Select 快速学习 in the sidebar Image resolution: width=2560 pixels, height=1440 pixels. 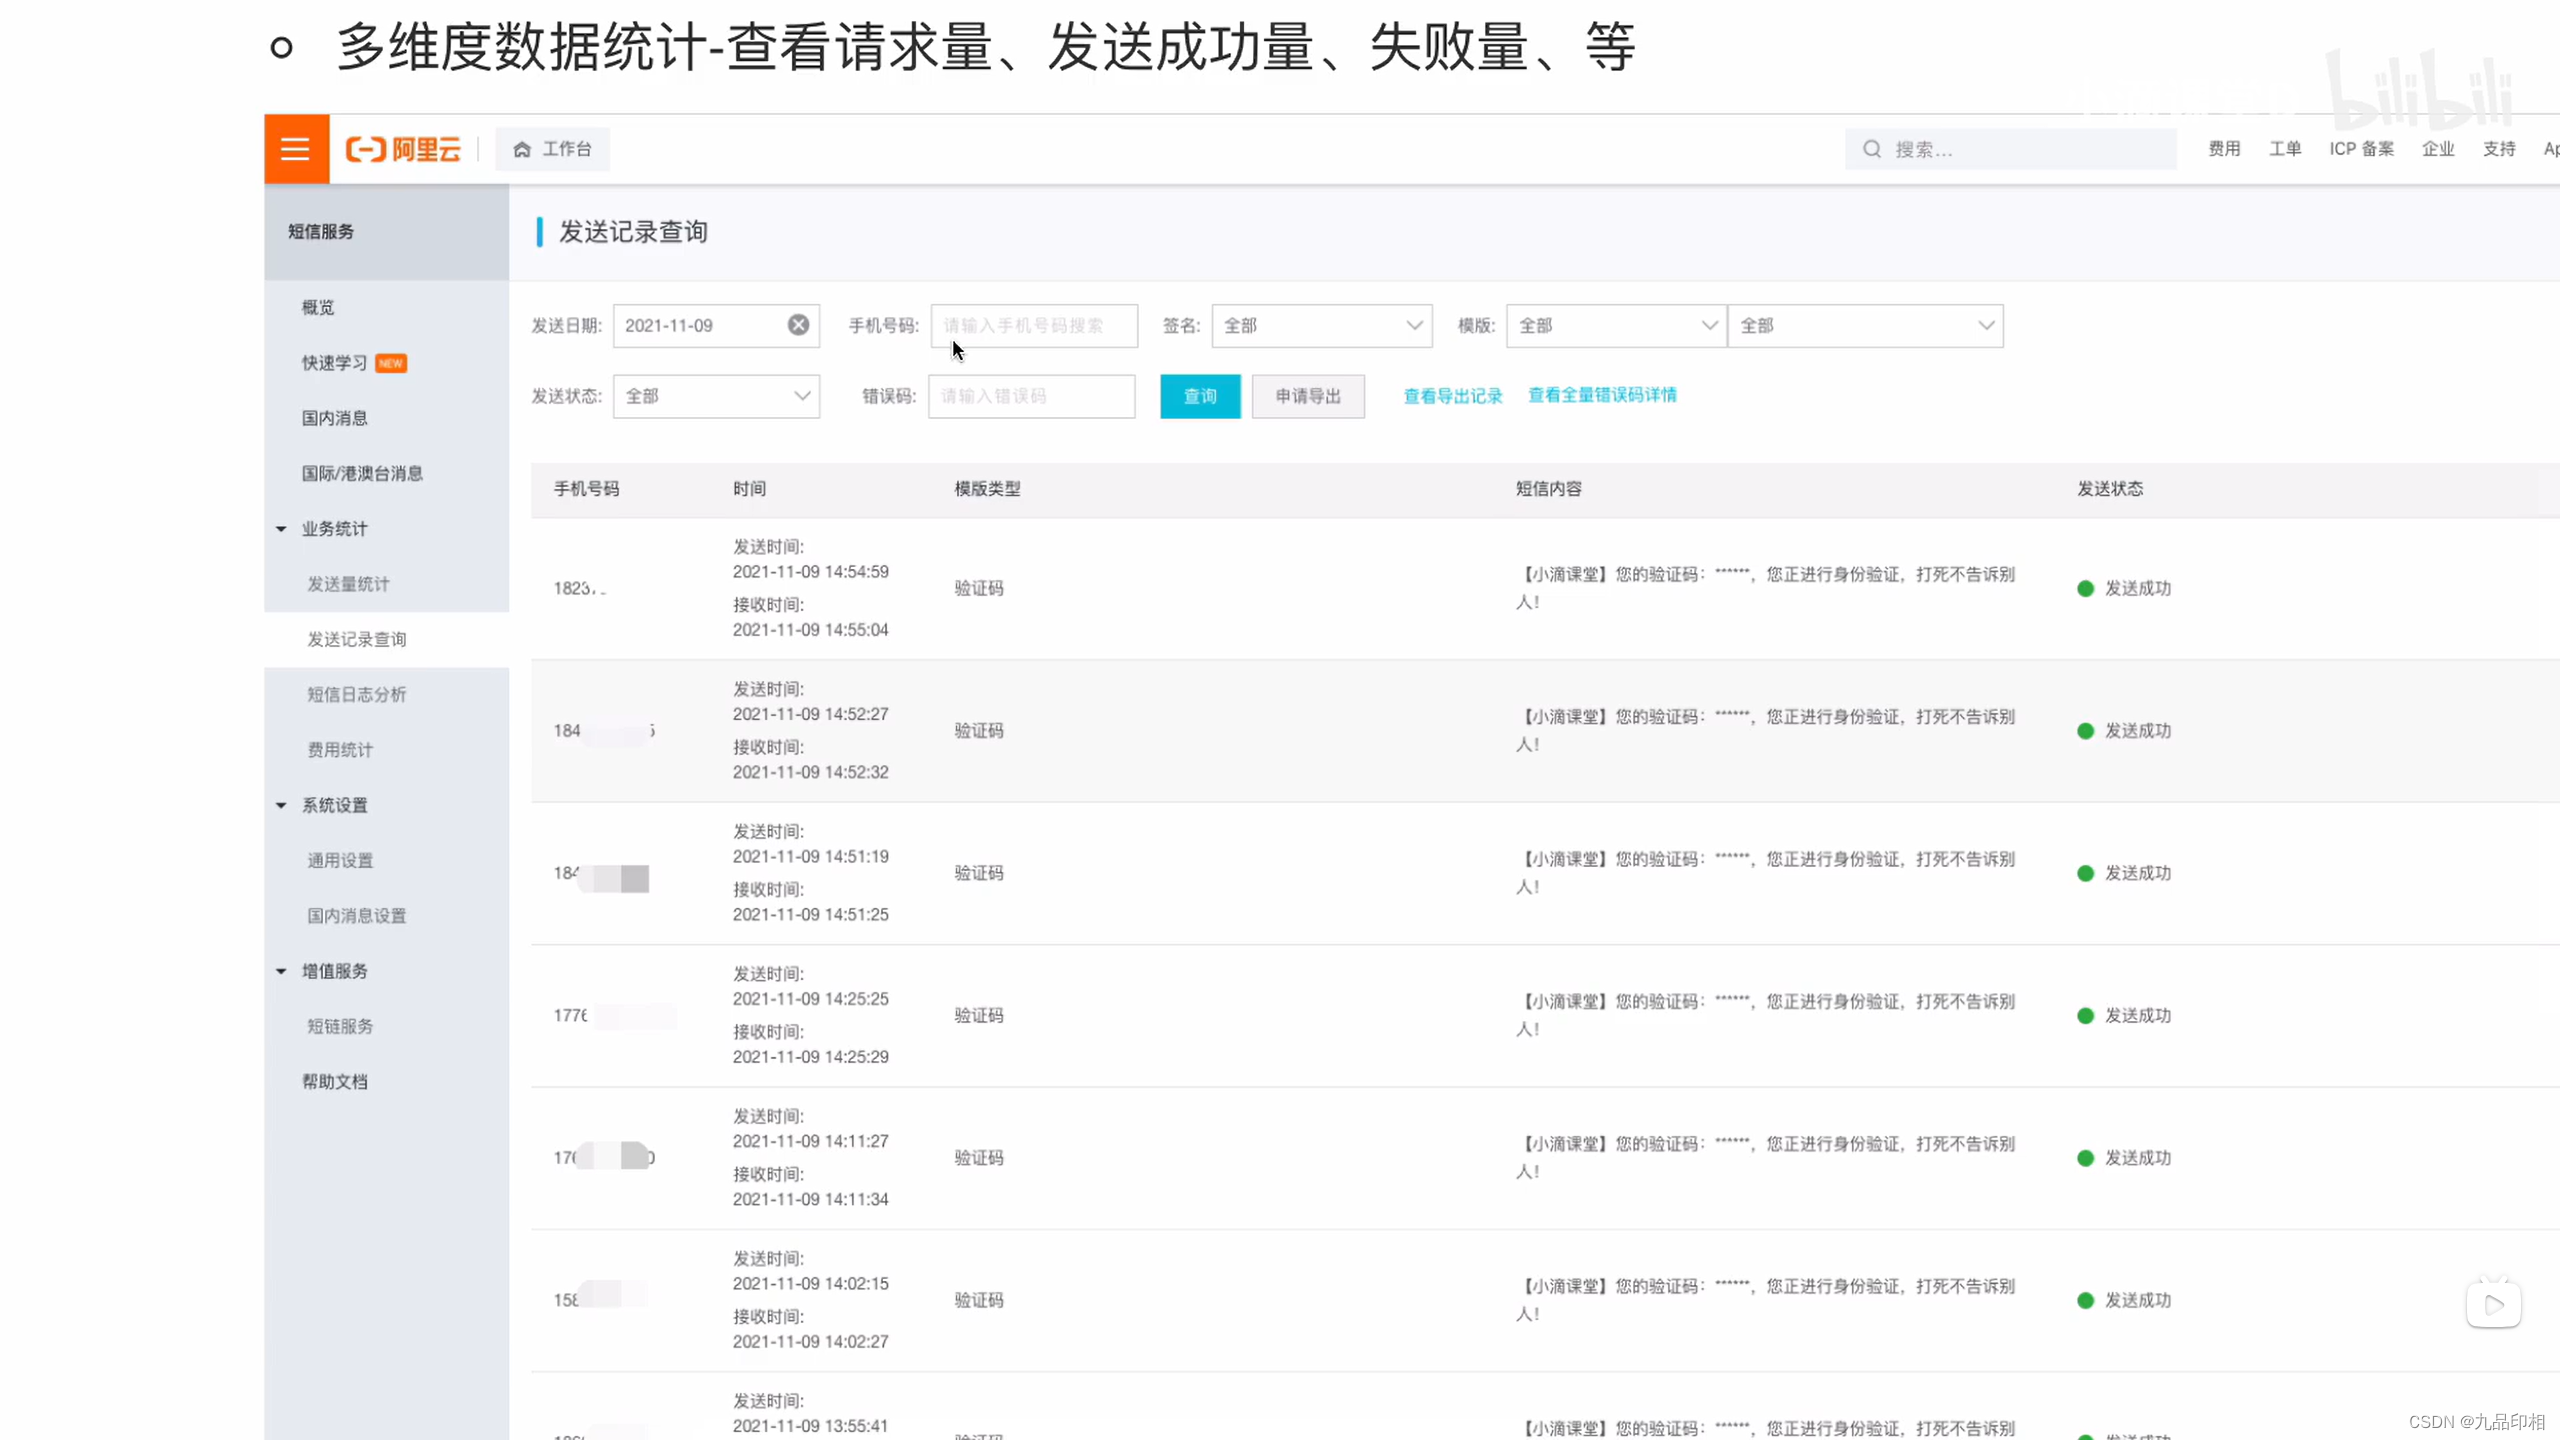335,363
